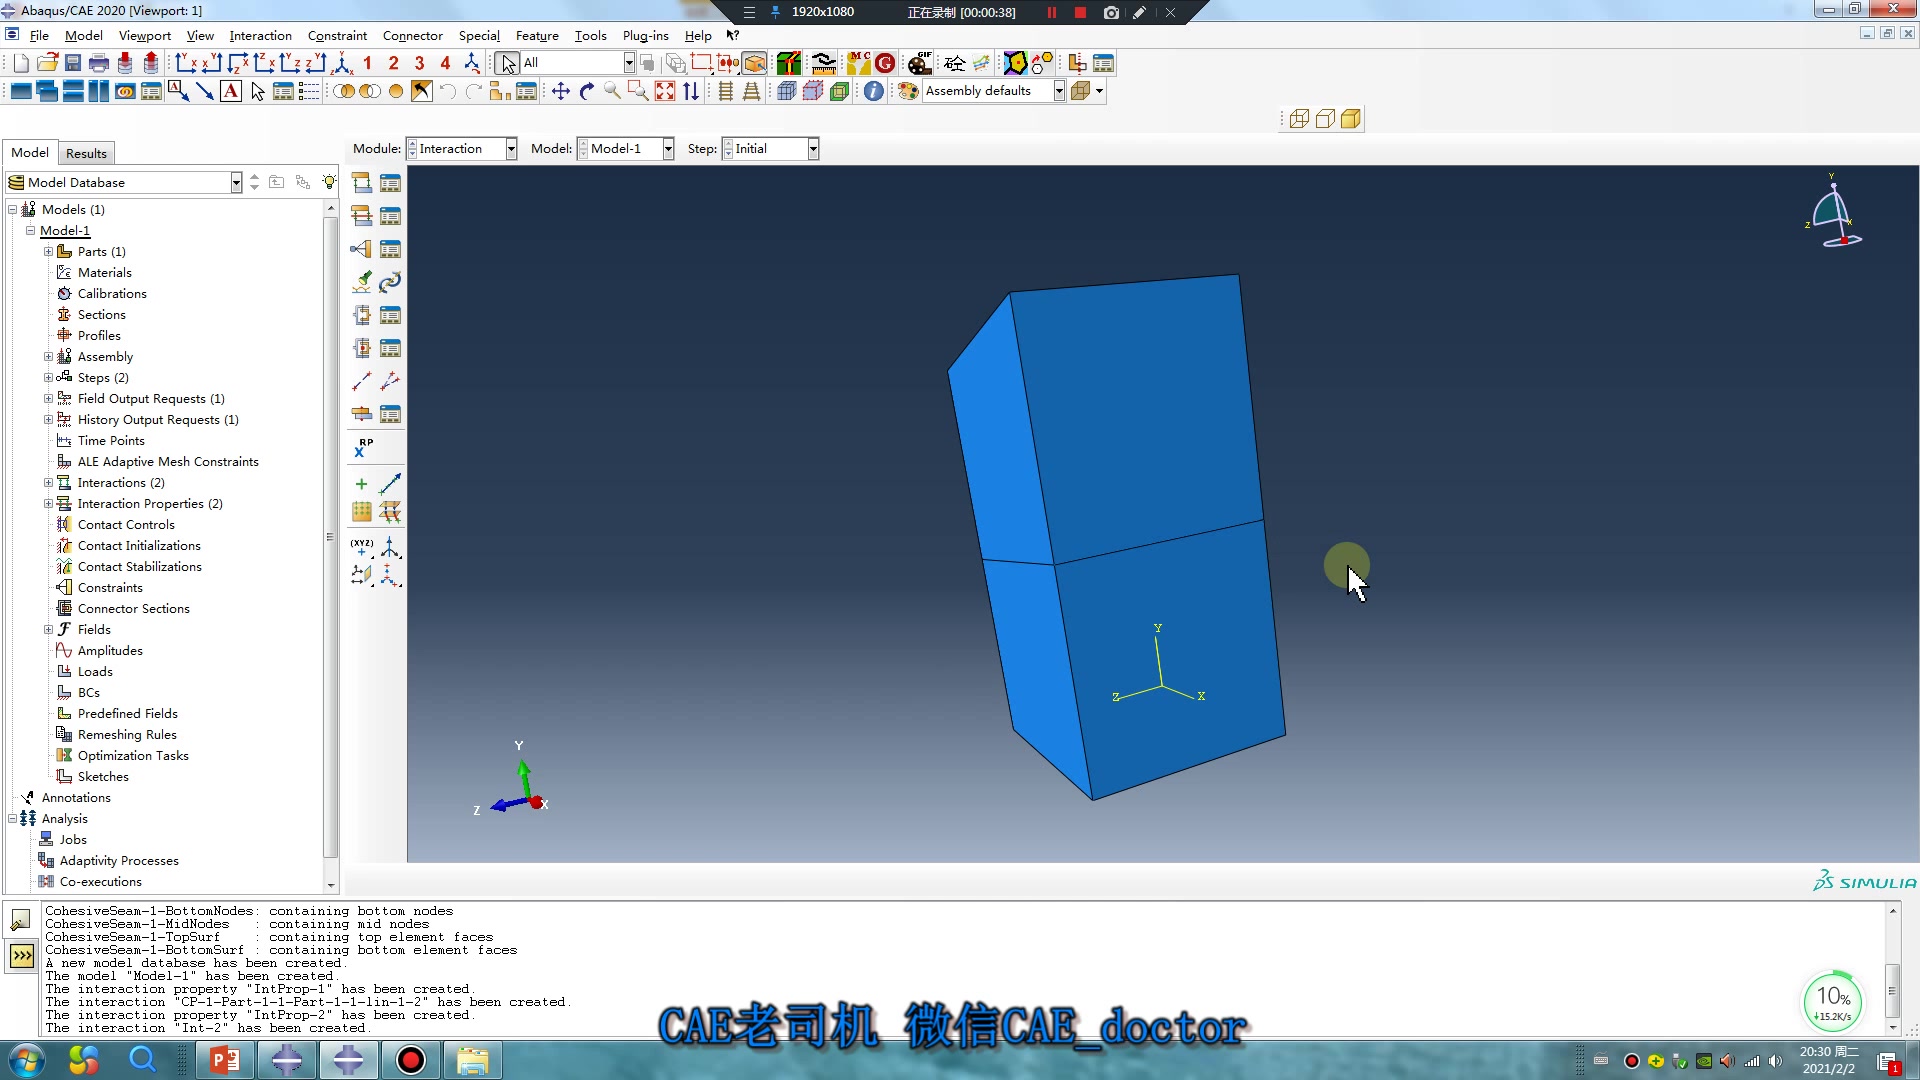The width and height of the screenshot is (1920, 1080).
Task: Switch to the Results tab
Action: (x=84, y=152)
